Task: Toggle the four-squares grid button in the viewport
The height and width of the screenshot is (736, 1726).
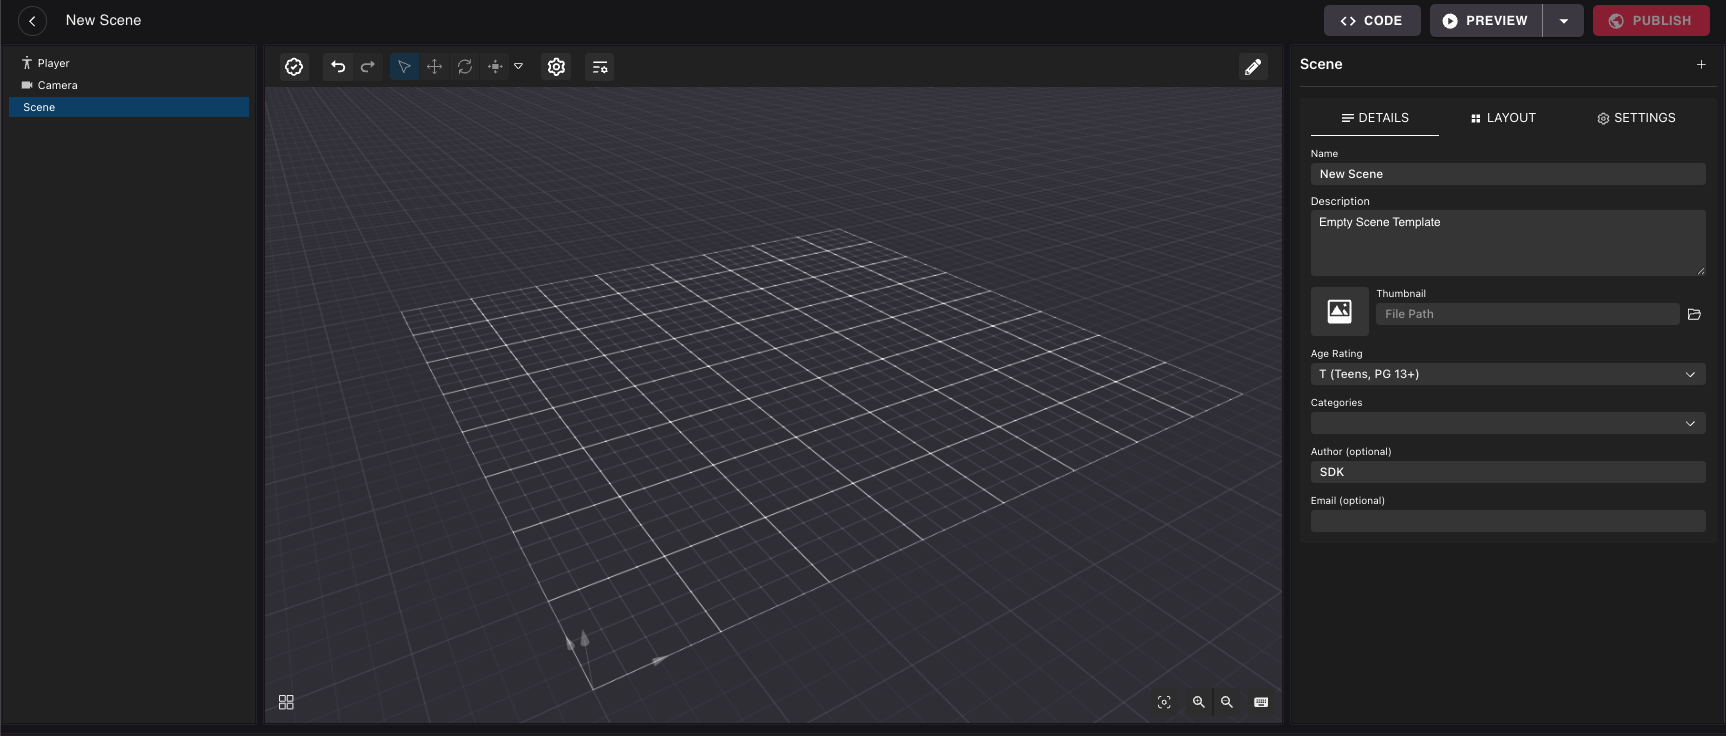Action: (x=286, y=702)
